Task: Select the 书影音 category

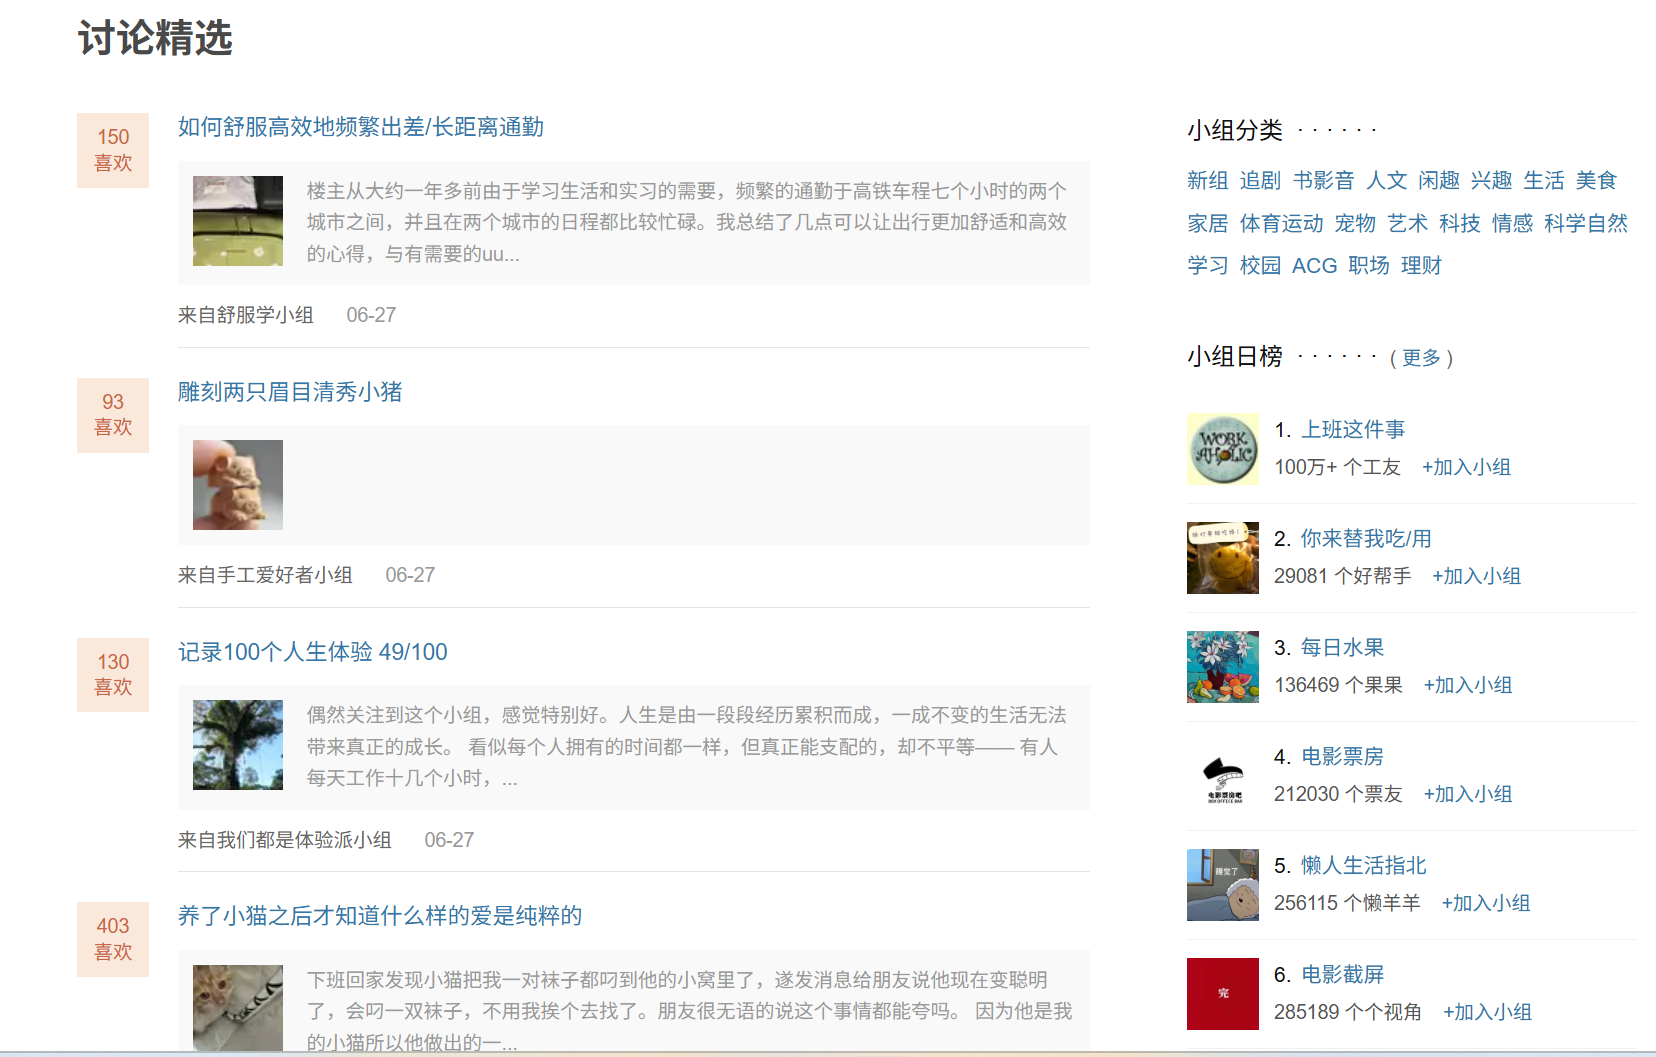Action: coord(1323,180)
